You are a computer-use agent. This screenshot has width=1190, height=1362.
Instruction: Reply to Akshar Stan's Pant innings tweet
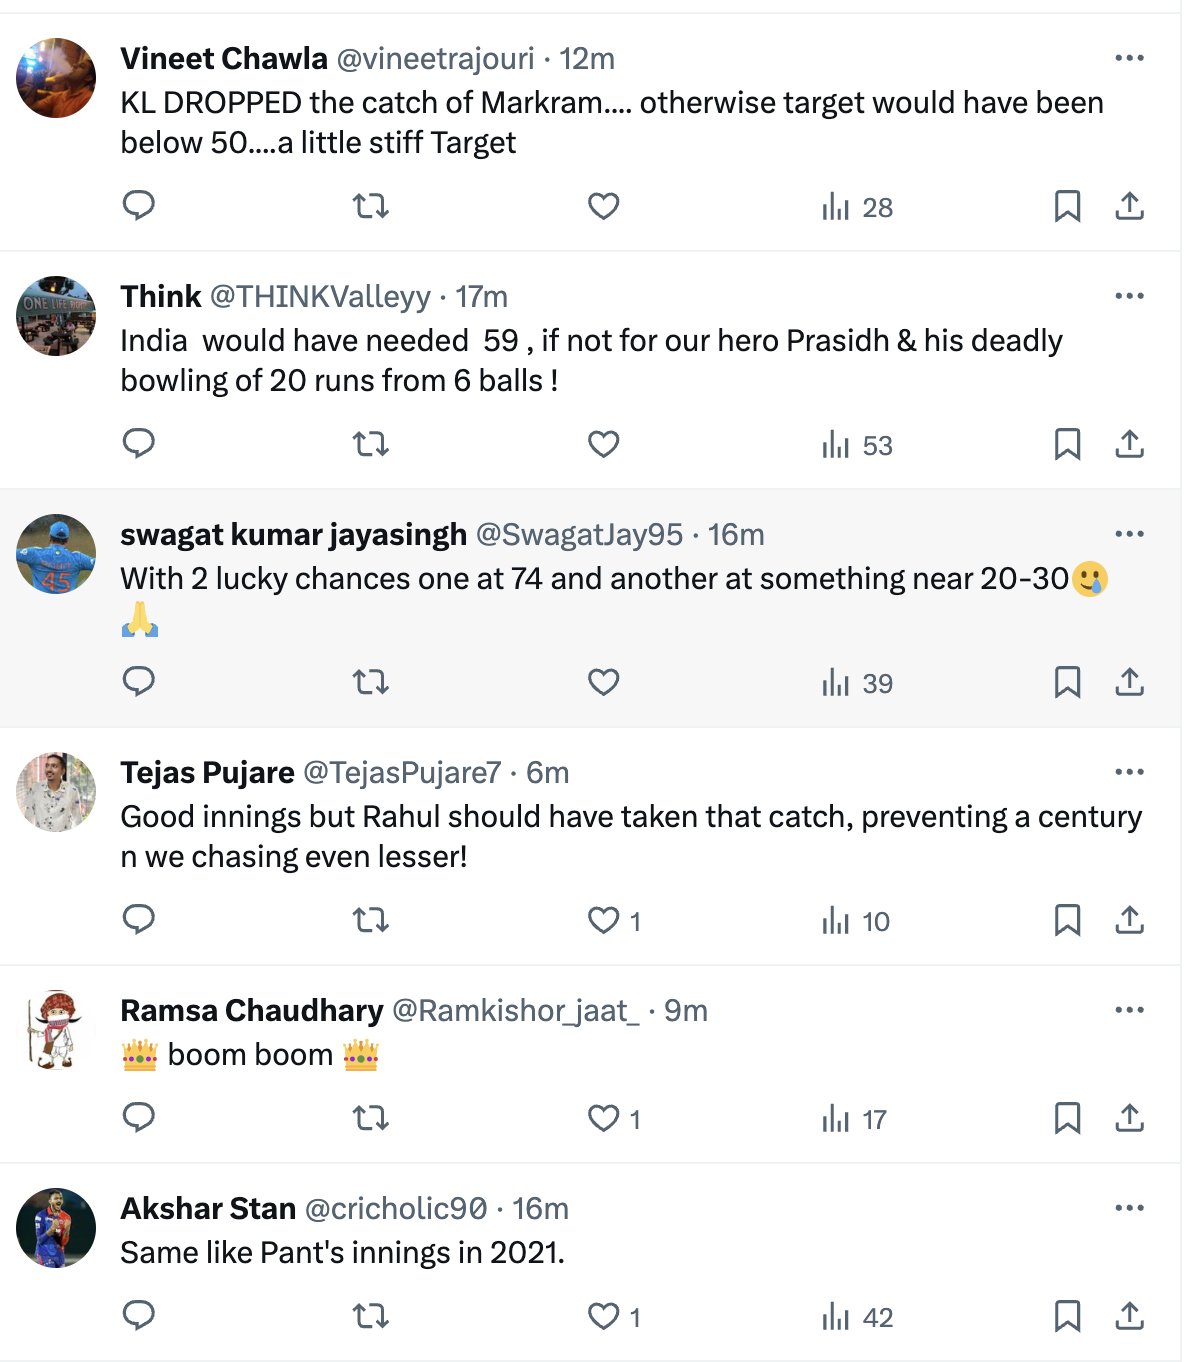(x=138, y=1316)
